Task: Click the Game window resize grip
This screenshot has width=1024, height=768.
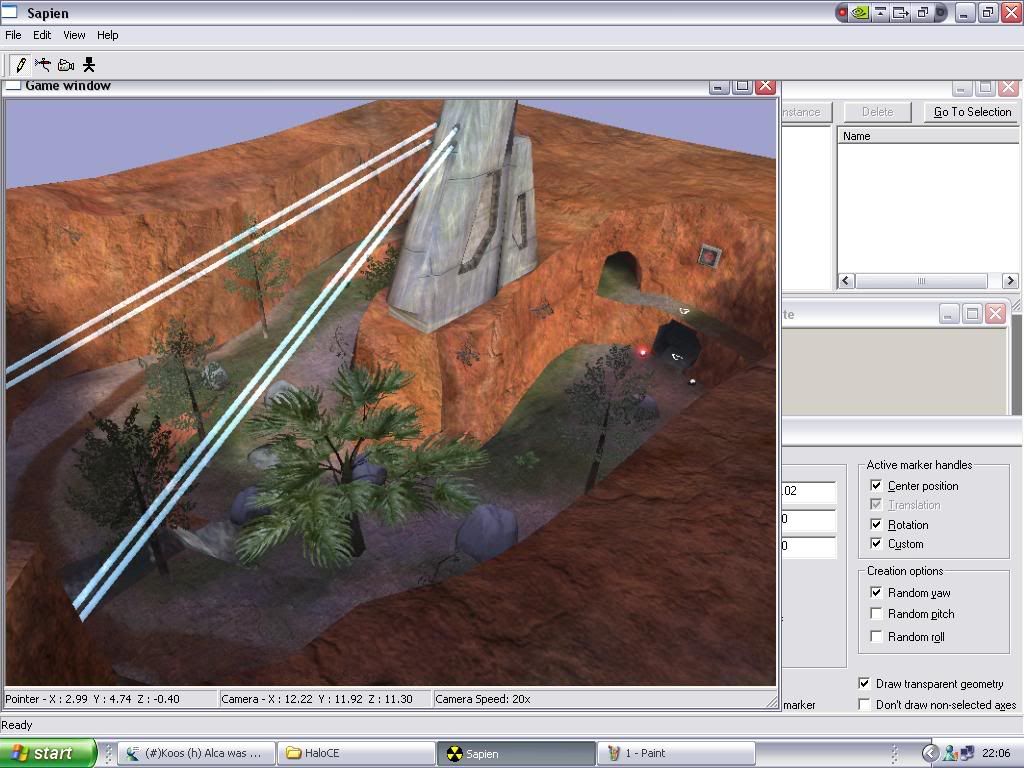Action: tap(772, 702)
